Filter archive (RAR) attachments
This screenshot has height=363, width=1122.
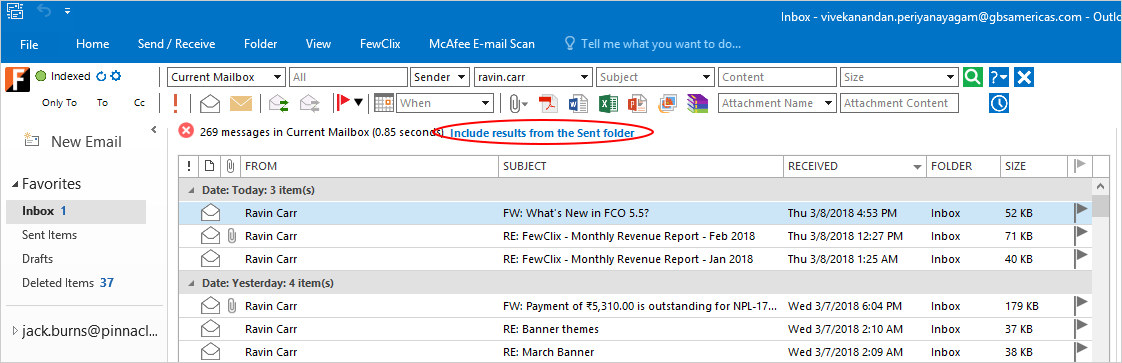pyautogui.click(x=697, y=103)
